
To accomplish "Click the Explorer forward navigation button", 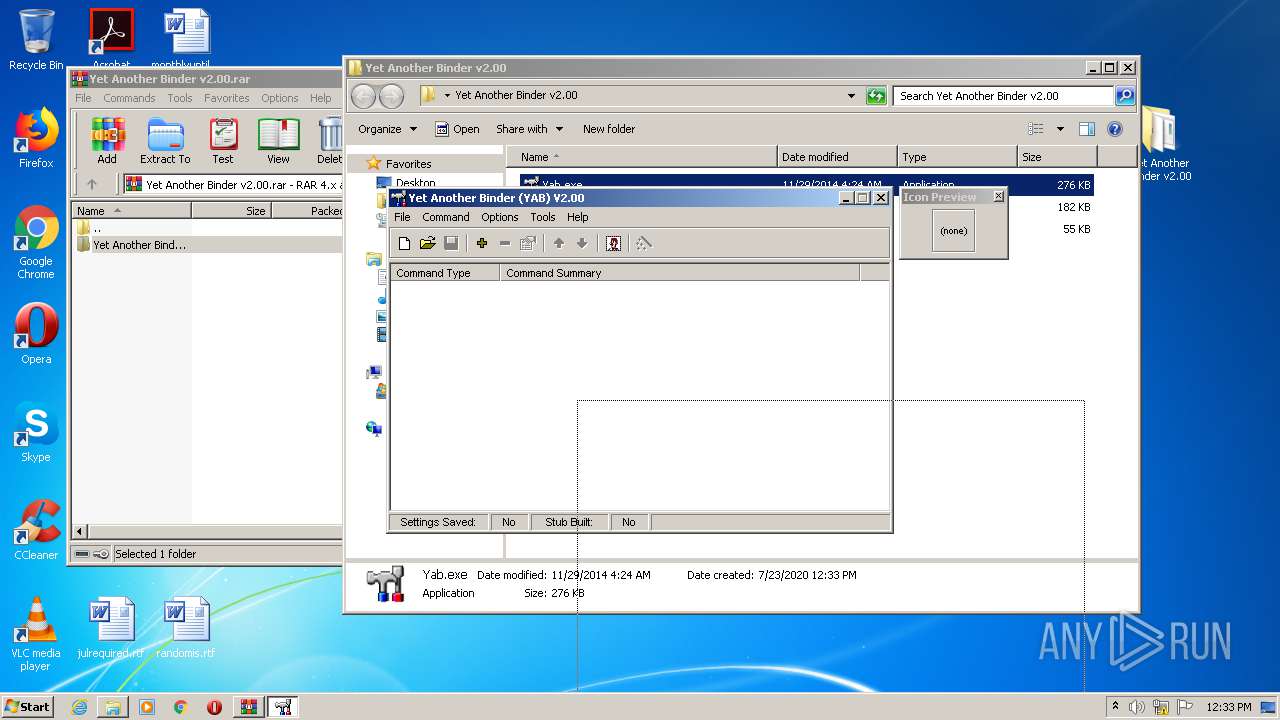I will coord(391,96).
